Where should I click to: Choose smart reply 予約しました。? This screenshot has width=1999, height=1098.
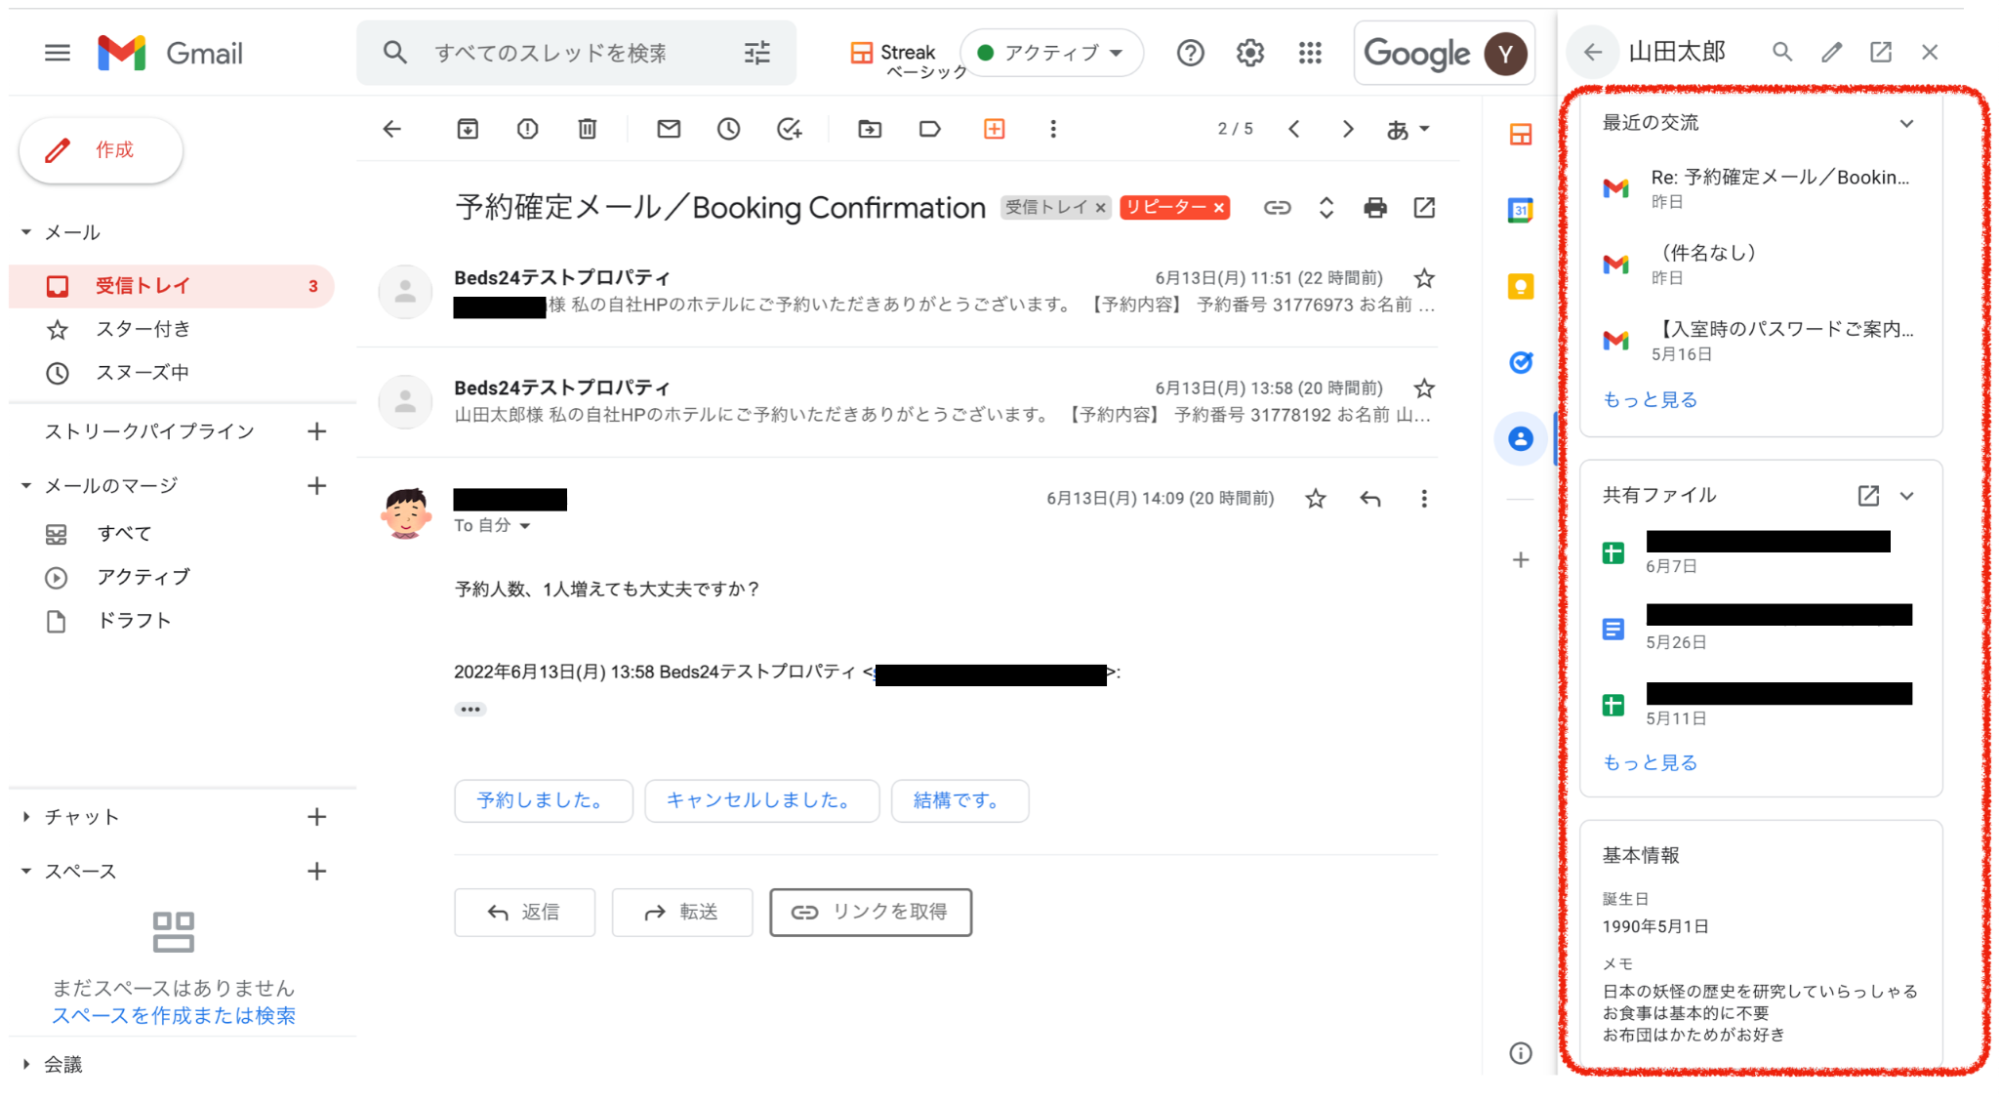tap(542, 801)
